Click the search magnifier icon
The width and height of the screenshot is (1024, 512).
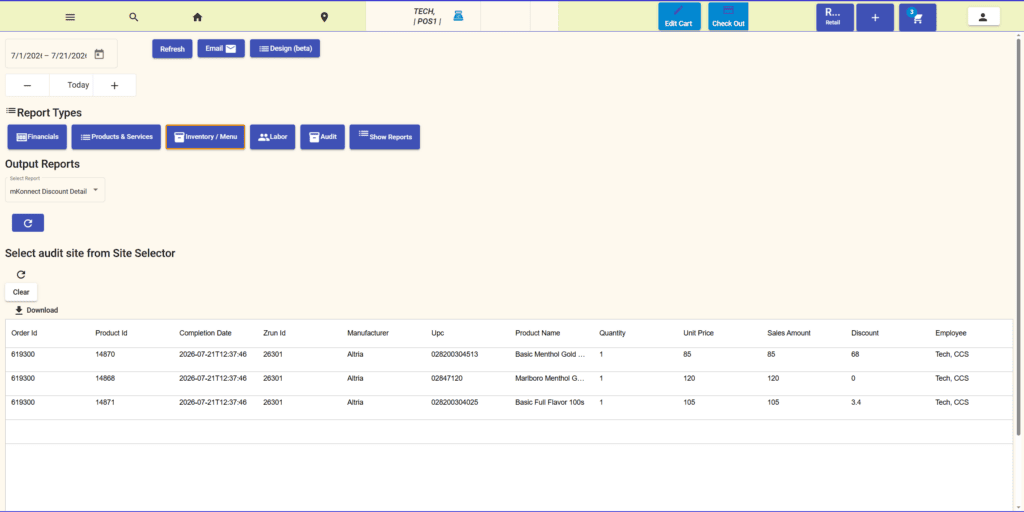pos(134,17)
